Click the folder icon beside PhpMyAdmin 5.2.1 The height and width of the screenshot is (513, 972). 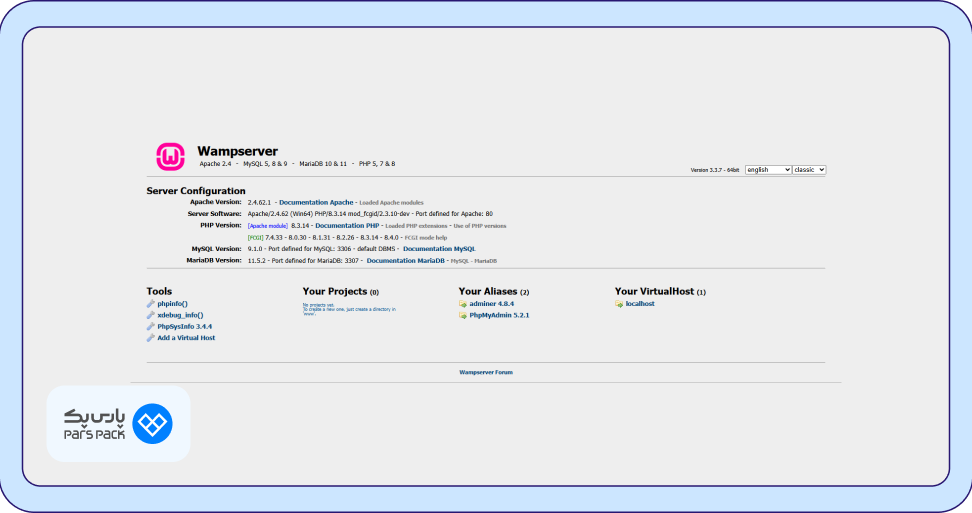point(463,315)
